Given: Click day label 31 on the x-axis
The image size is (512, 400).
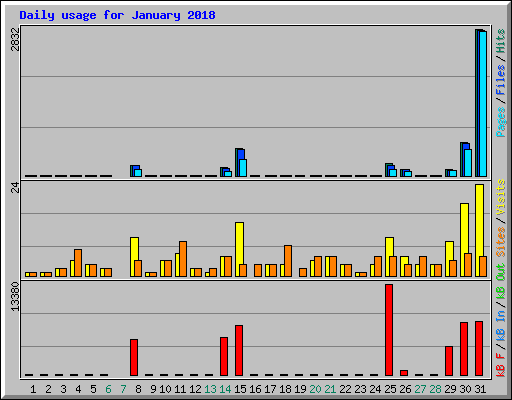Looking at the screenshot, I should [480, 389].
